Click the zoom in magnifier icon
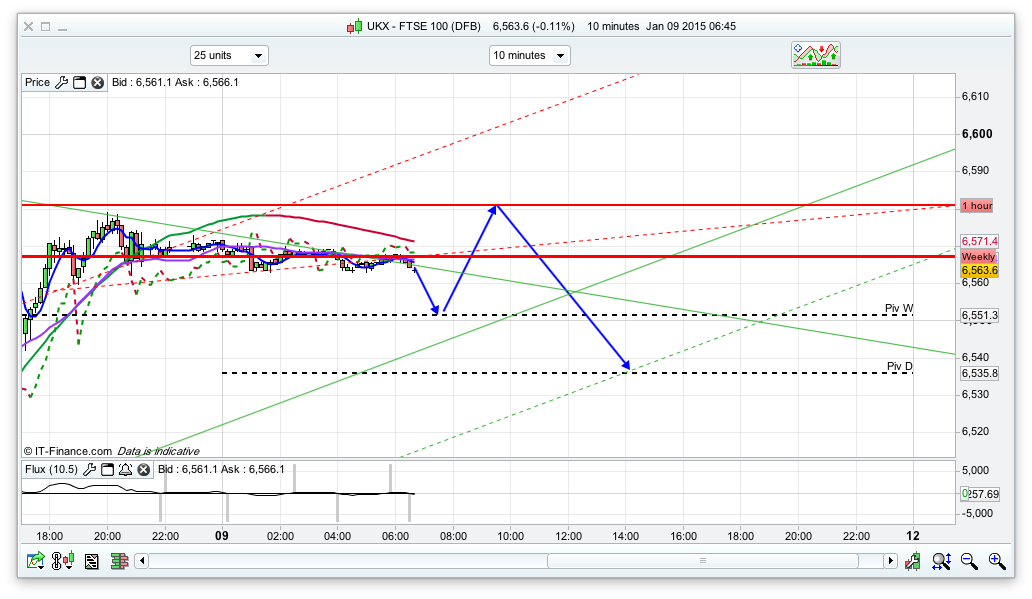 click(x=996, y=562)
